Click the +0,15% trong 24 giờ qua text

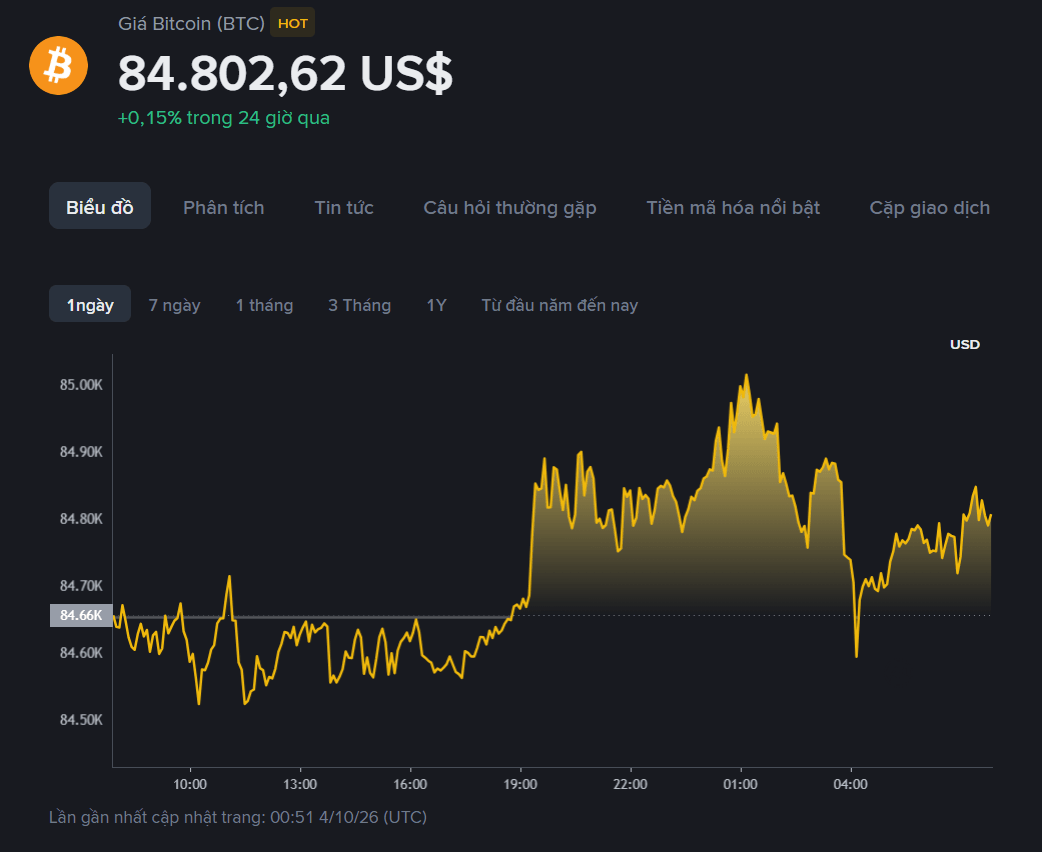point(223,118)
